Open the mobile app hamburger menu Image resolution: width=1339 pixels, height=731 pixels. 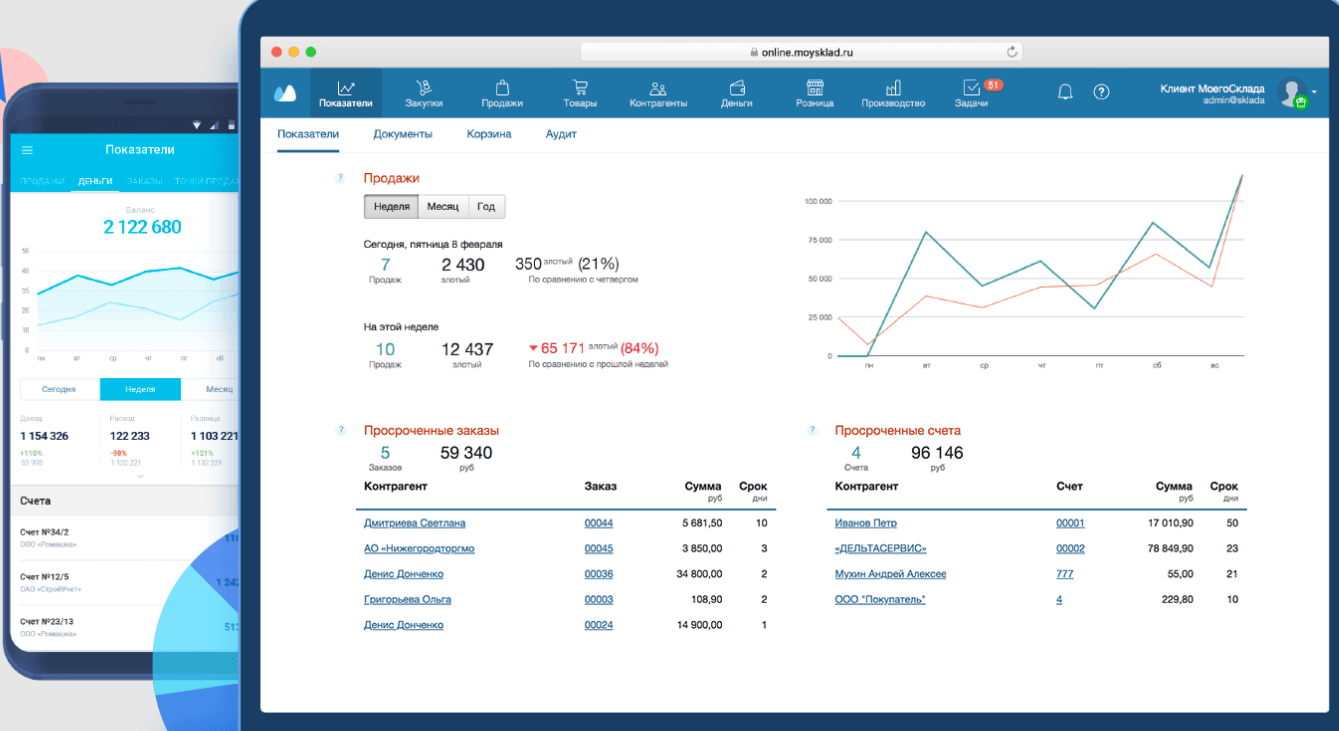click(27, 150)
